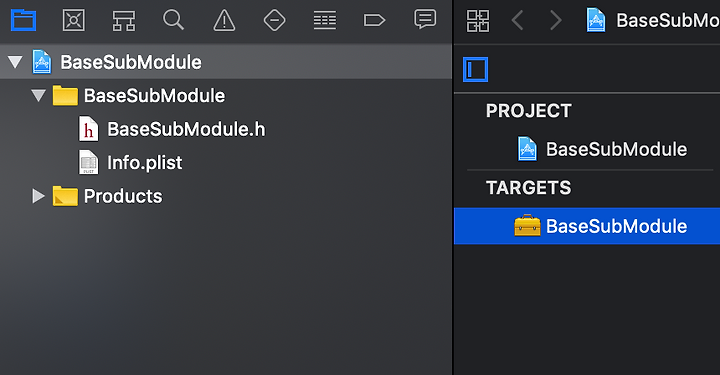Viewport: 720px width, 375px height.
Task: Collapse the BaseSubModule project root
Action: coord(15,62)
